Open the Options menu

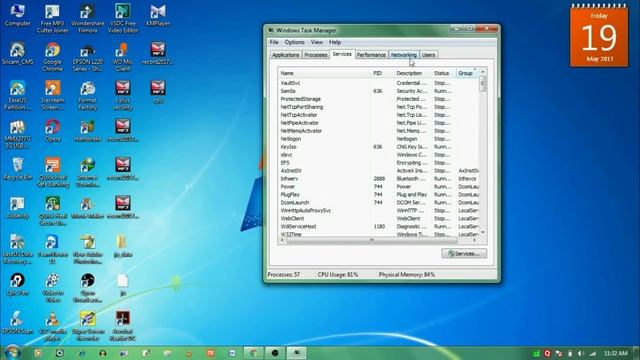[x=294, y=42]
